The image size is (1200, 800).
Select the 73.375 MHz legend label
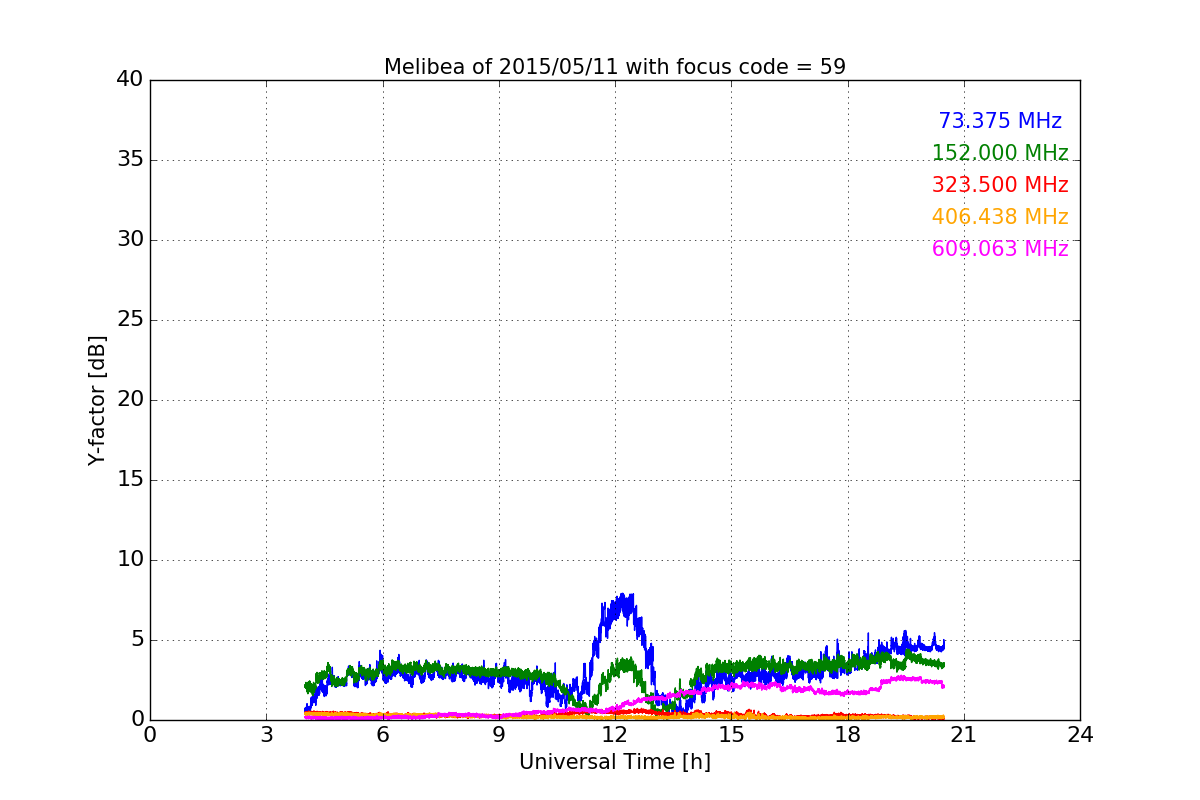(x=1000, y=121)
